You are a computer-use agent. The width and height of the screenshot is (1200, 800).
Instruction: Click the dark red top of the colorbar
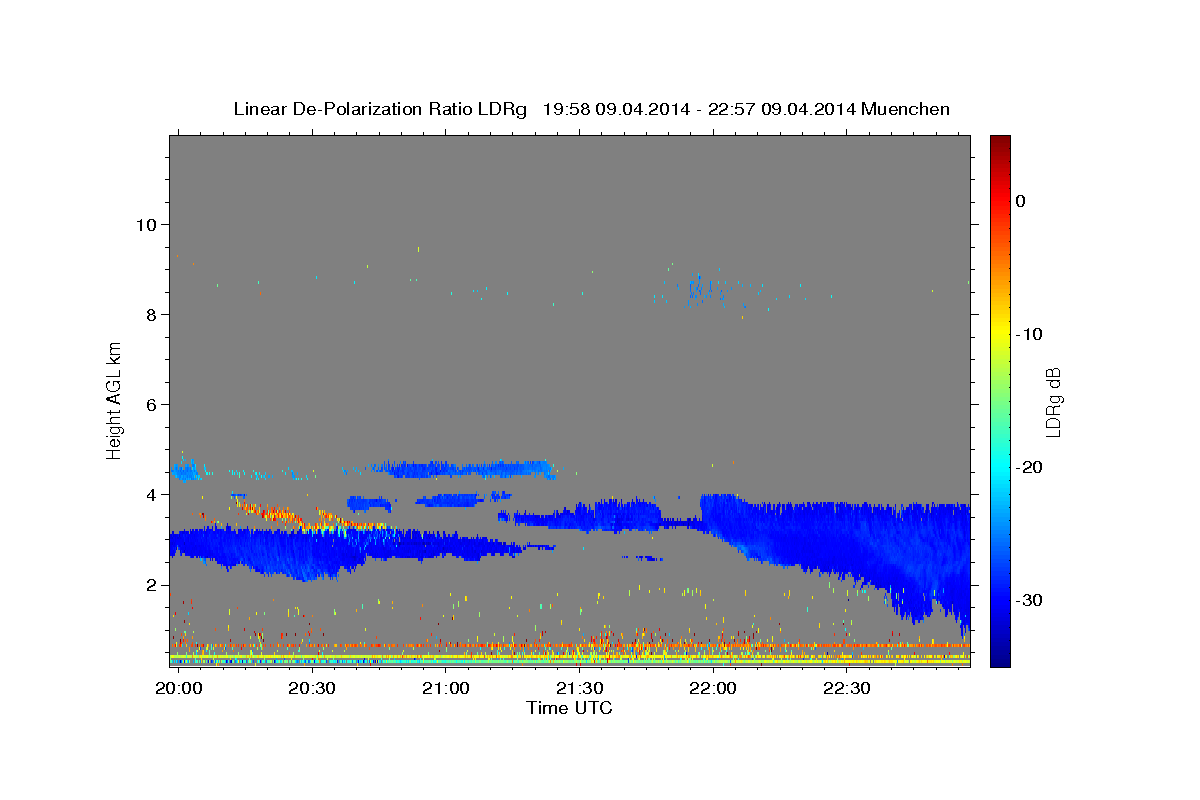(x=1000, y=143)
